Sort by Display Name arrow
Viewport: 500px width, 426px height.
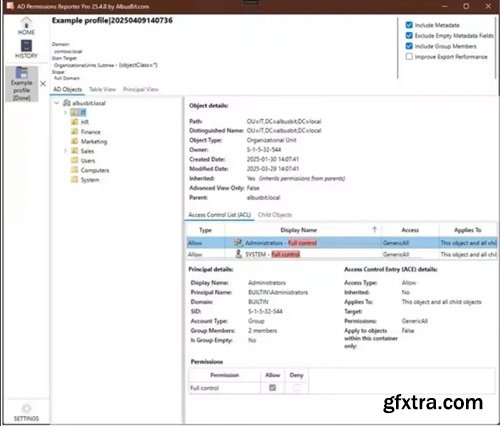click(374, 230)
